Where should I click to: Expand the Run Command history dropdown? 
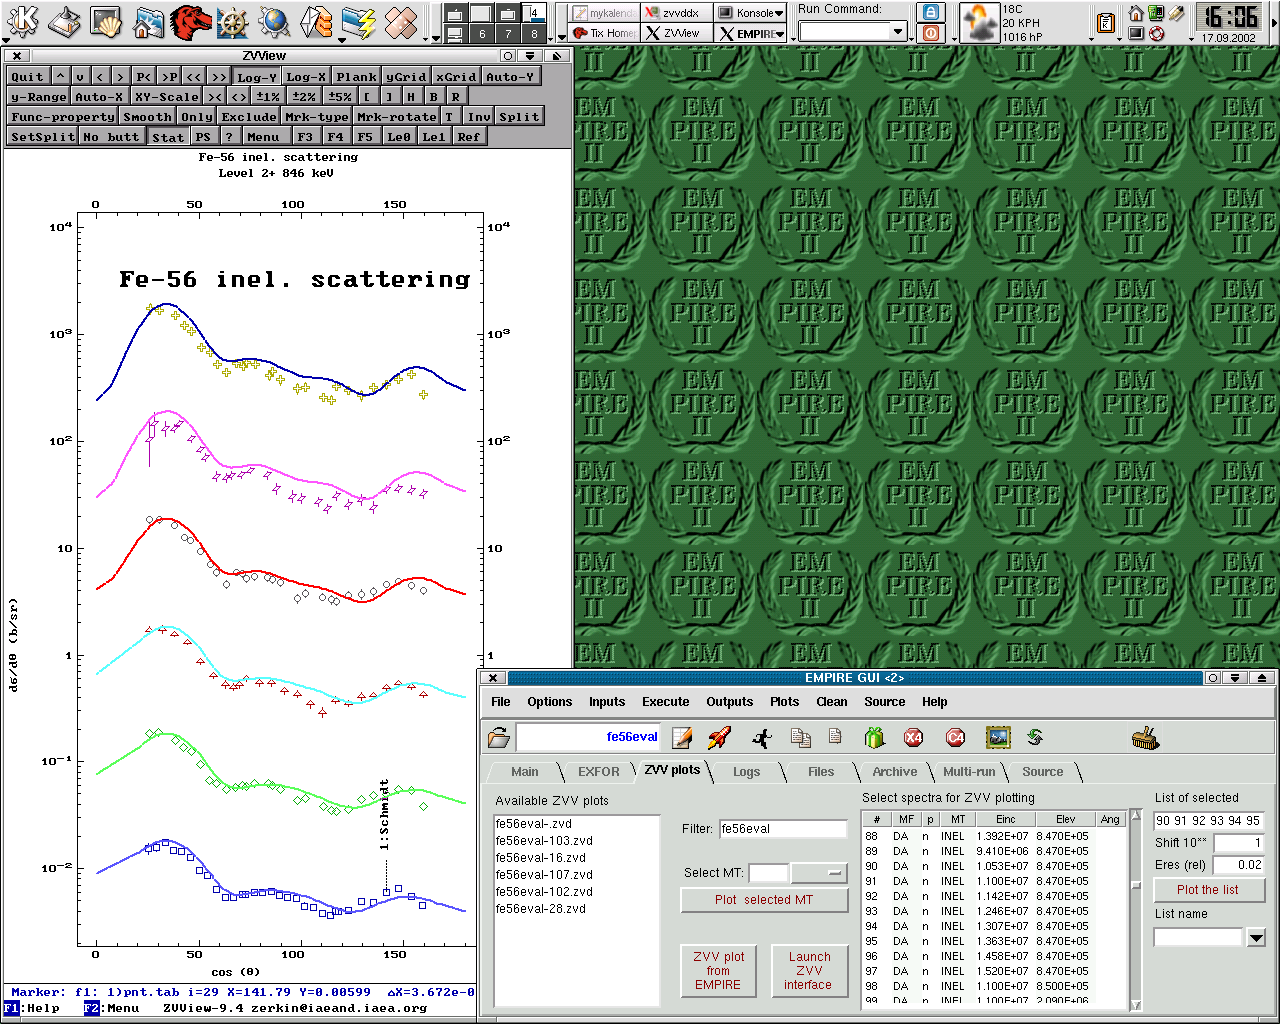(x=897, y=31)
